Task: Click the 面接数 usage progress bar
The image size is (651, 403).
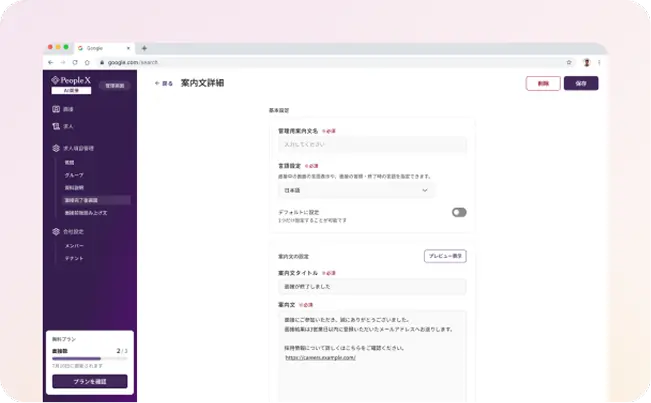Action: (81, 357)
